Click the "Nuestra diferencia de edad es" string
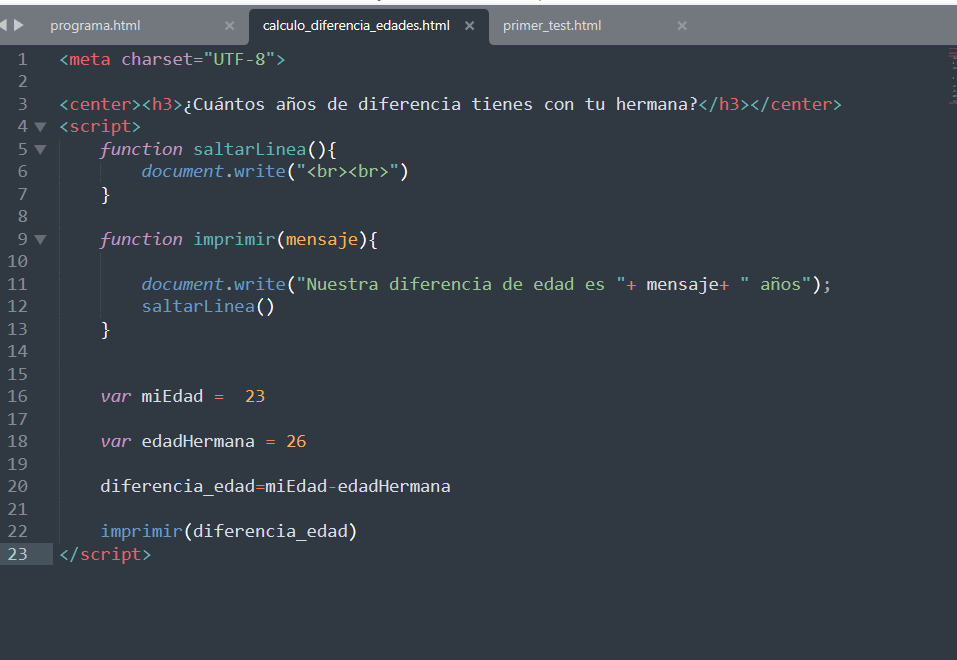The image size is (957, 660). tap(460, 284)
